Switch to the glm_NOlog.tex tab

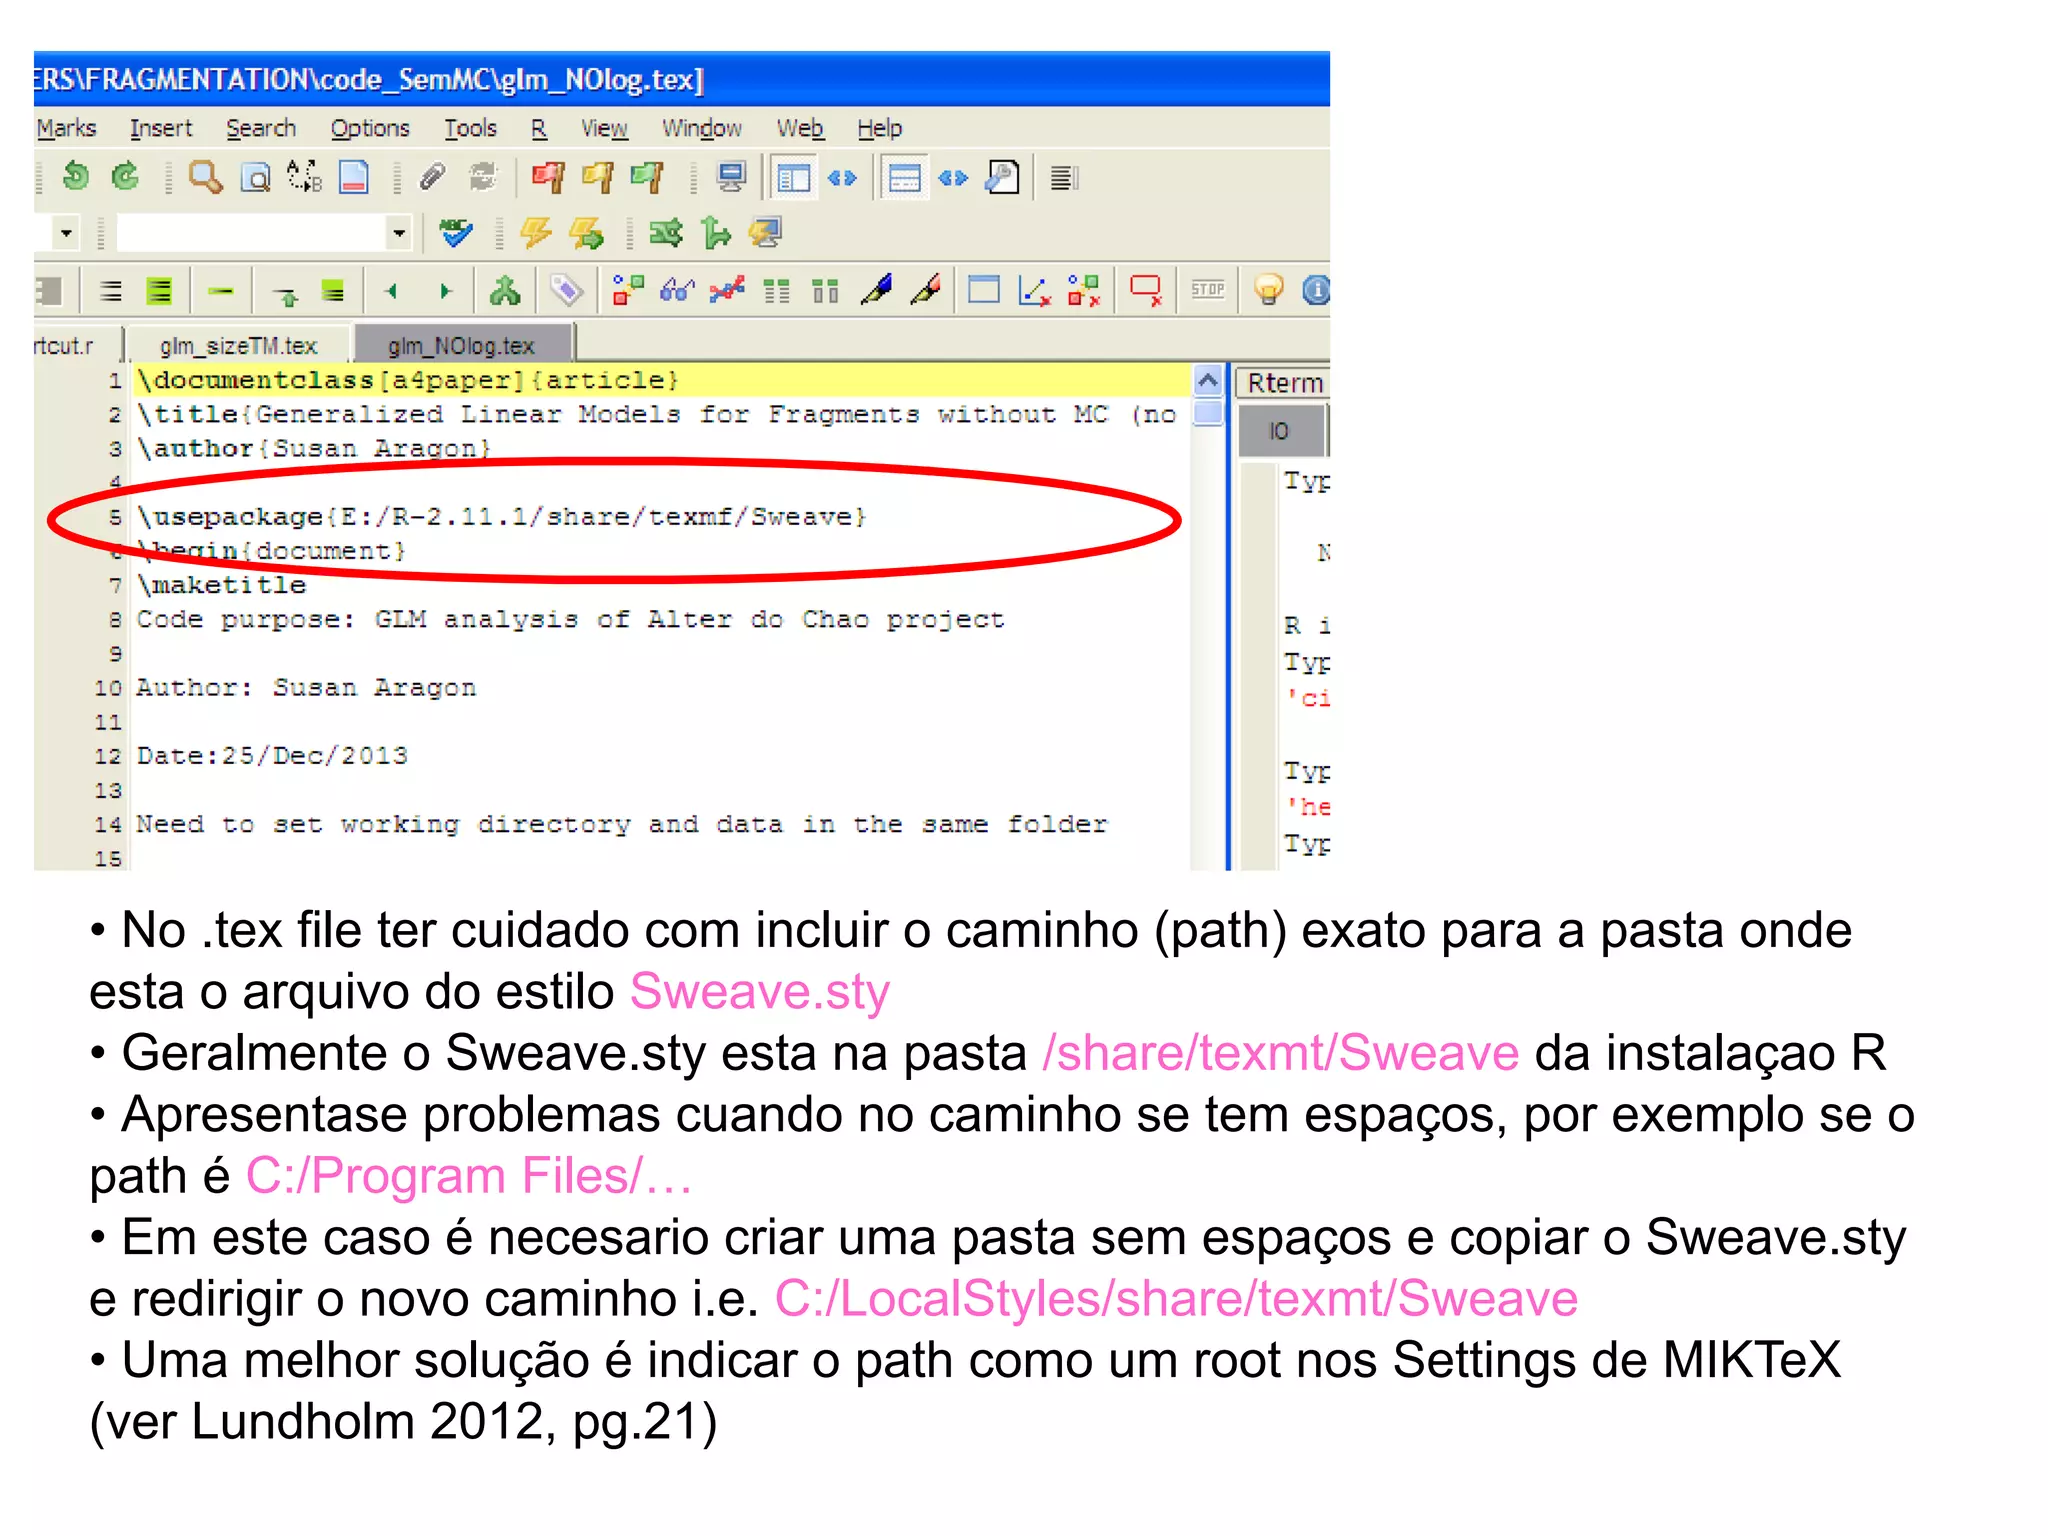pyautogui.click(x=462, y=346)
